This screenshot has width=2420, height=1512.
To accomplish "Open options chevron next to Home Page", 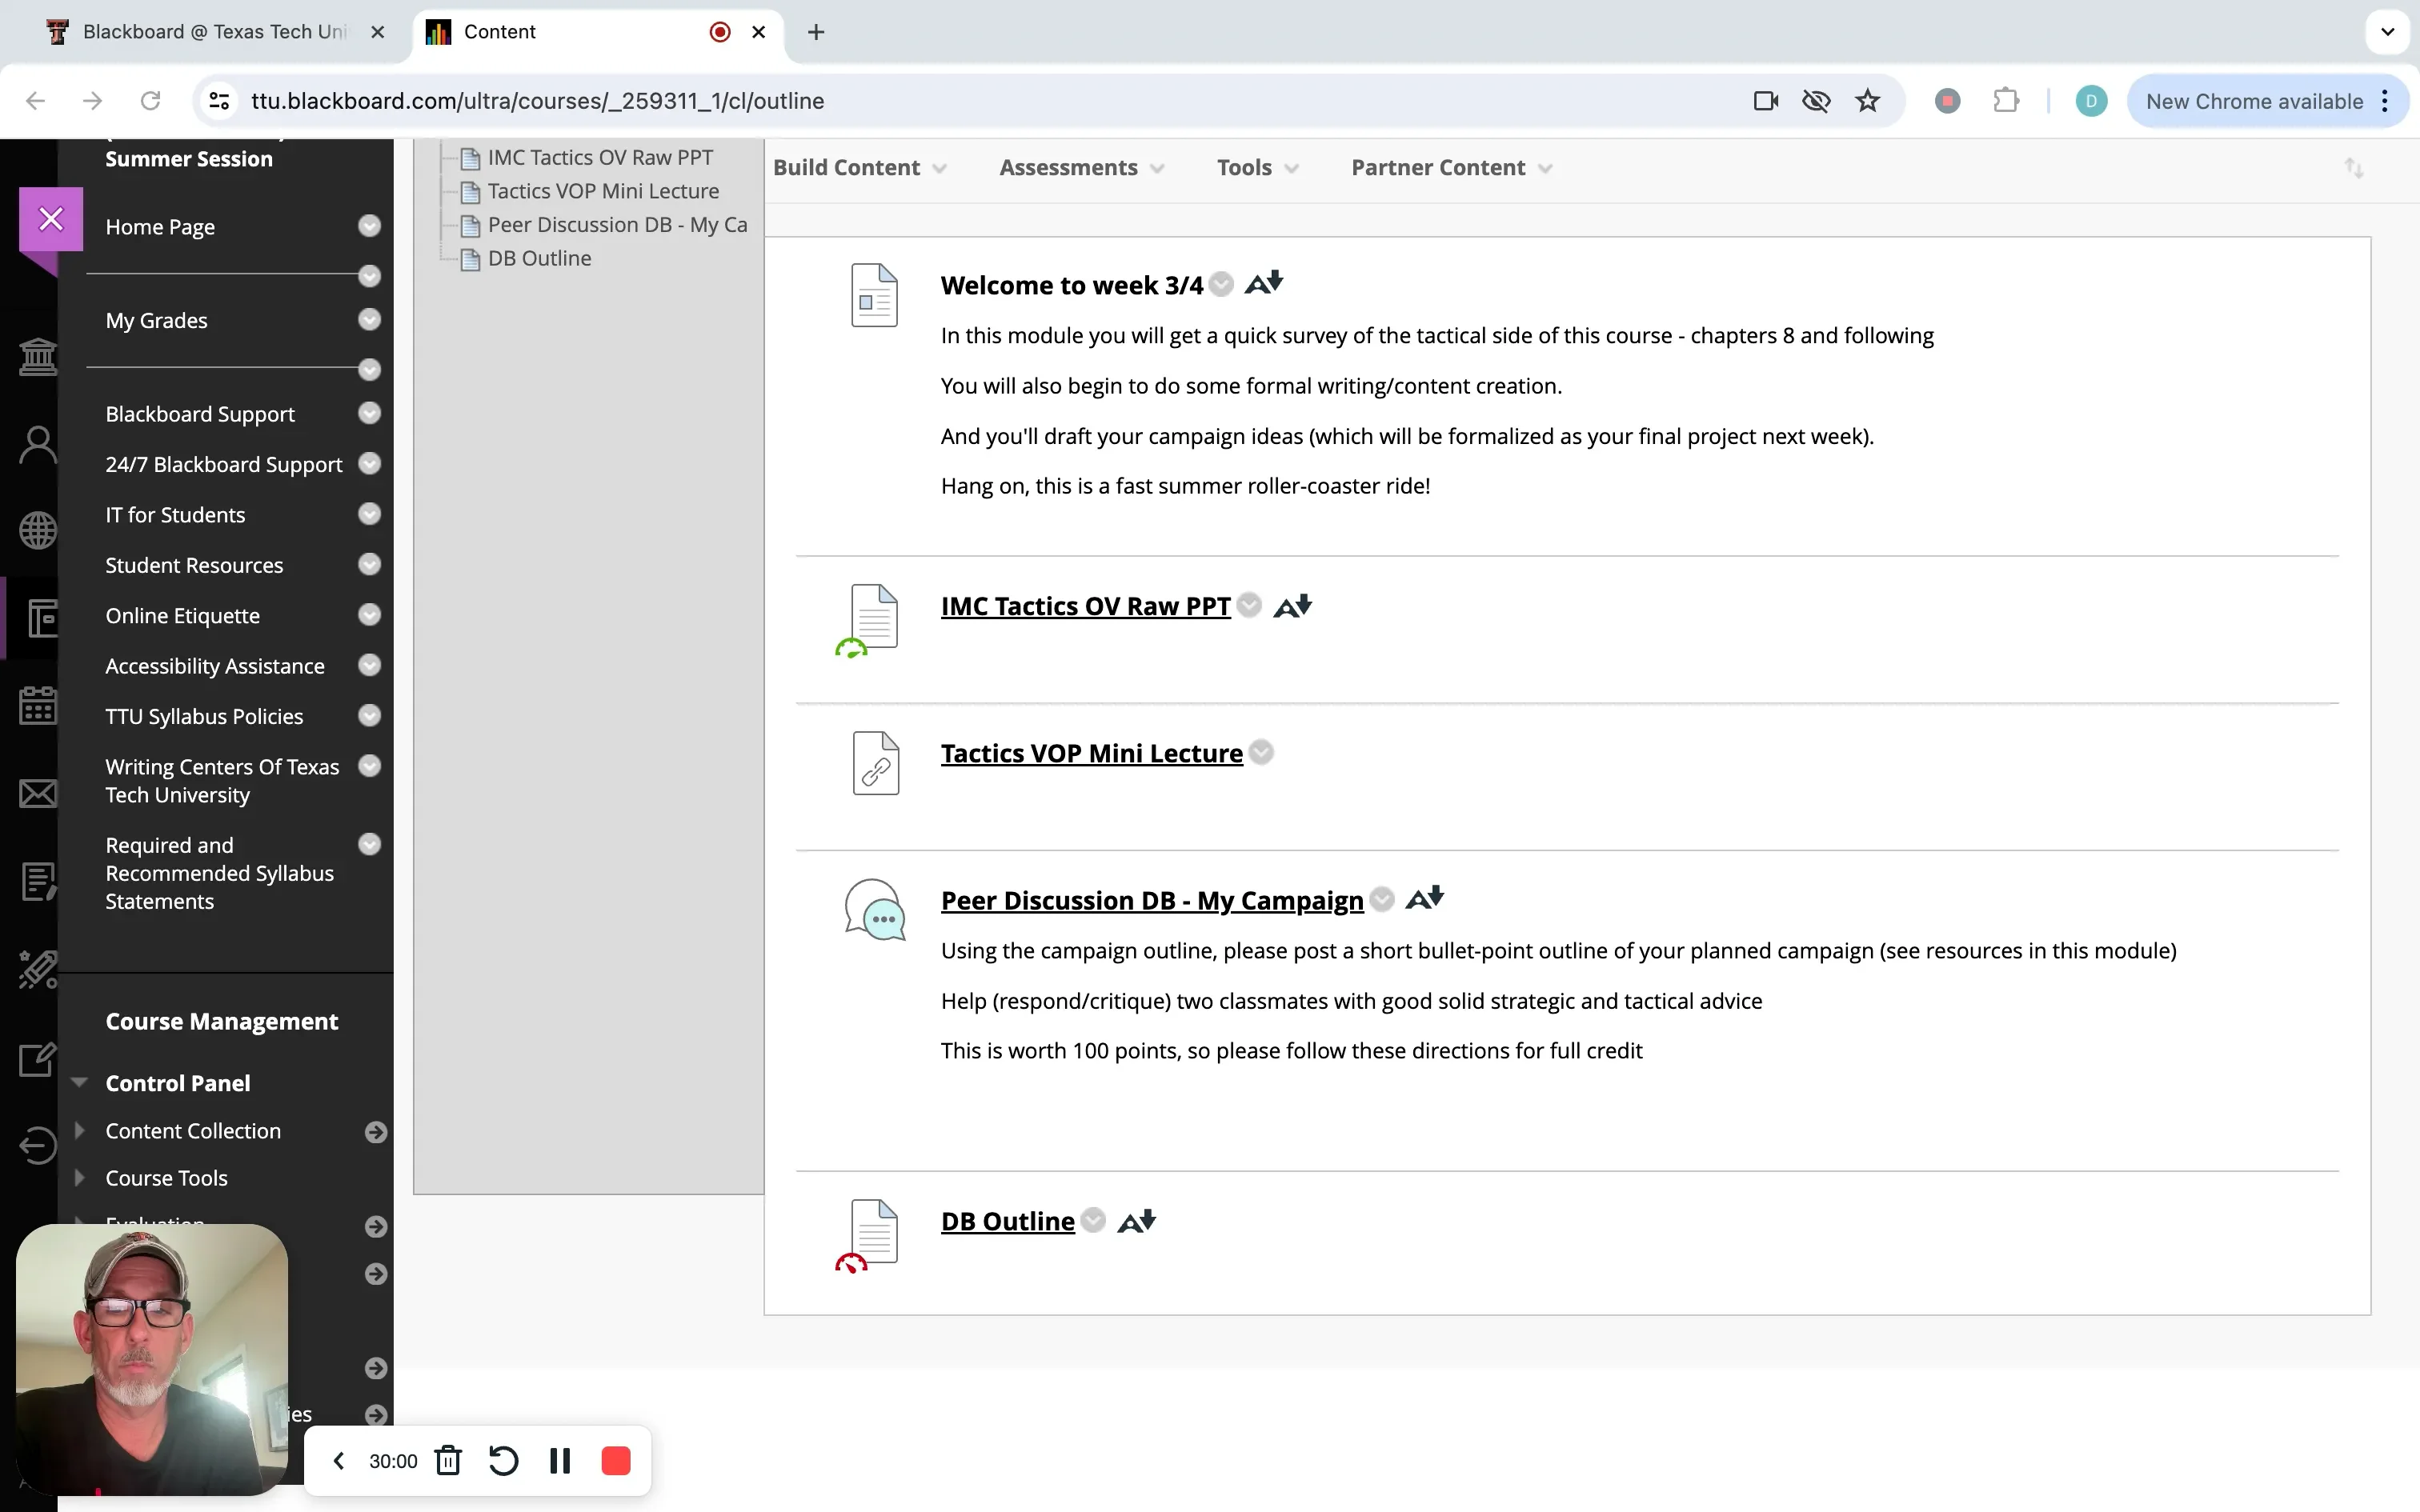I will click(x=370, y=226).
